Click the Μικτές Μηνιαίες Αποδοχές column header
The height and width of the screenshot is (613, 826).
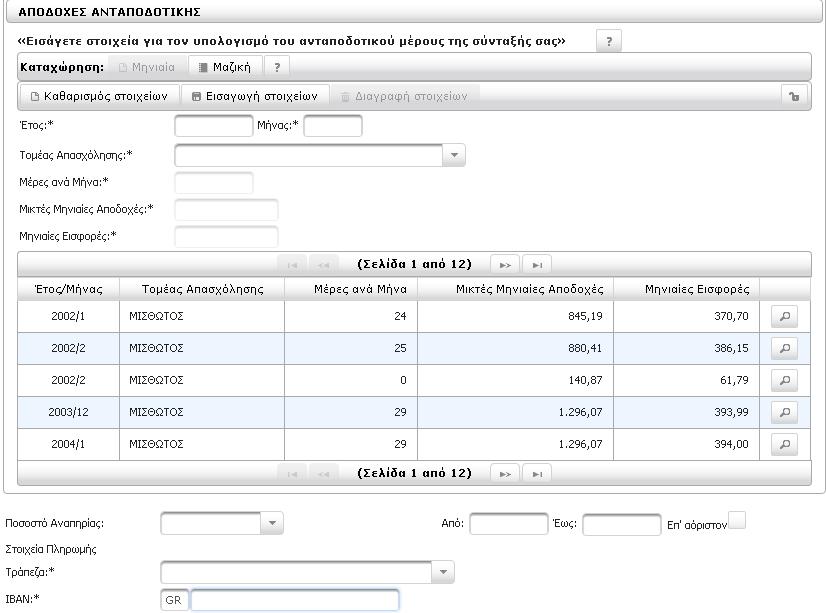pos(516,289)
